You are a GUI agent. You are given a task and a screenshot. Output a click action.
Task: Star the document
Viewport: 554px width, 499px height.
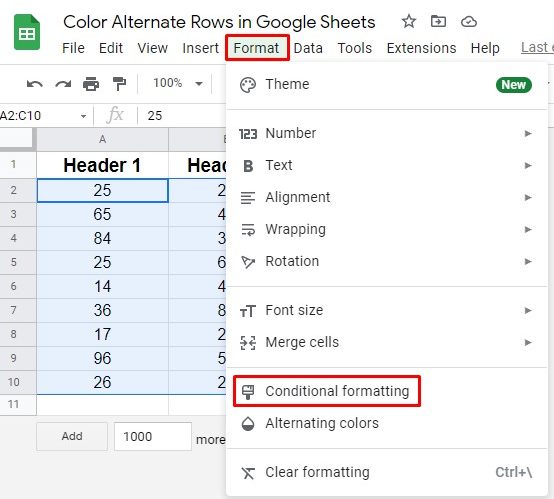tap(409, 22)
